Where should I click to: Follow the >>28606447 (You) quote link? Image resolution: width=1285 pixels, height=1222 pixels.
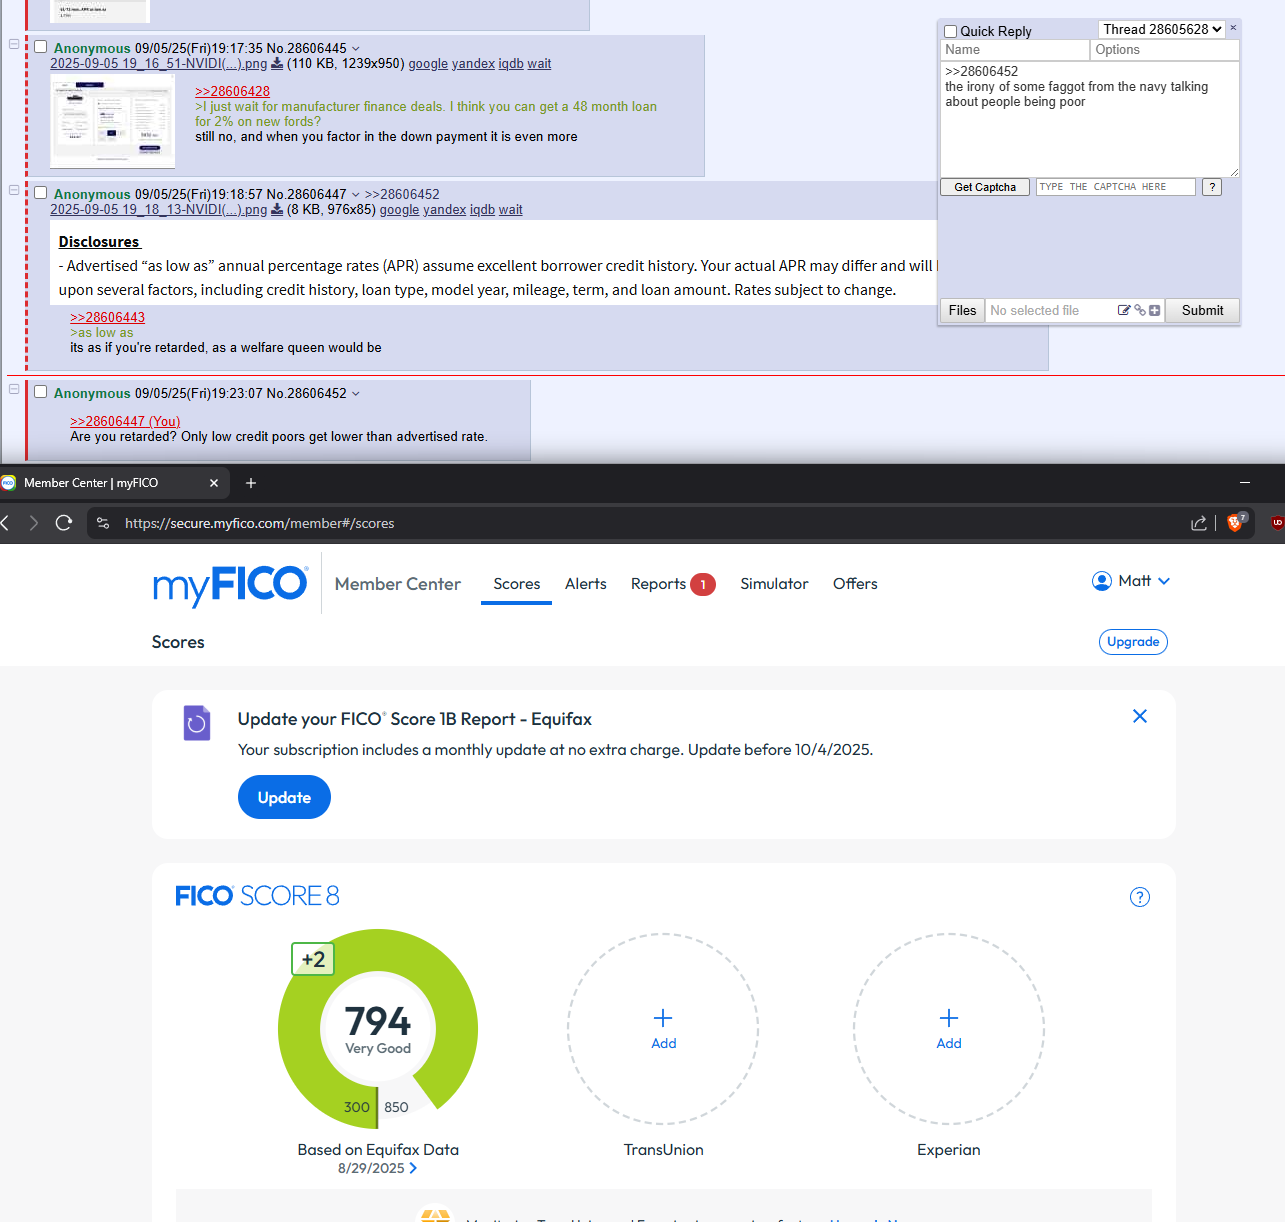(125, 422)
